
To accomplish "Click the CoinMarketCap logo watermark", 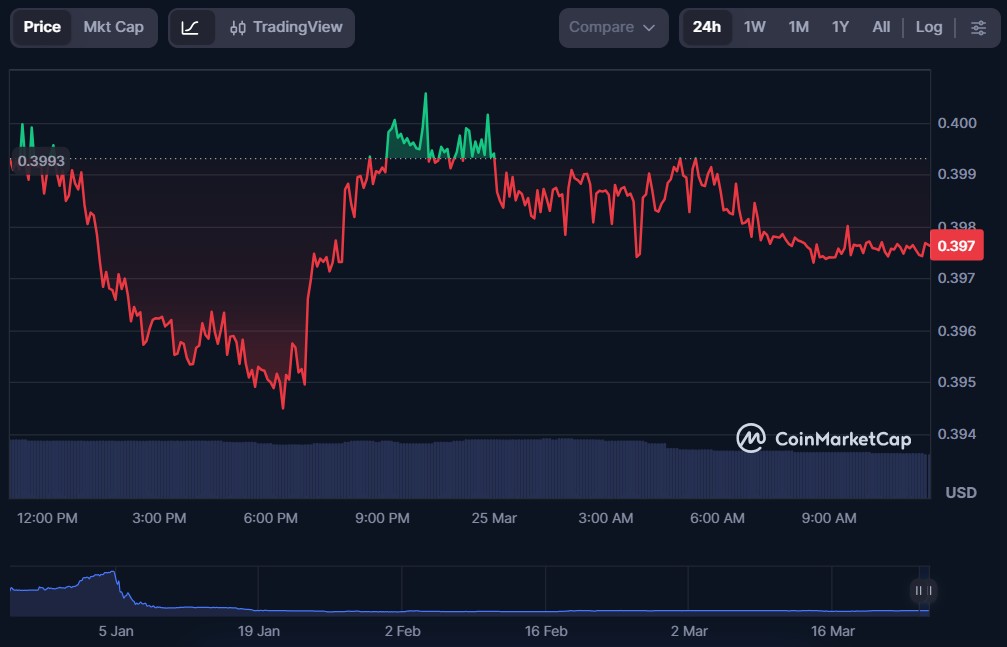I will (824, 438).
